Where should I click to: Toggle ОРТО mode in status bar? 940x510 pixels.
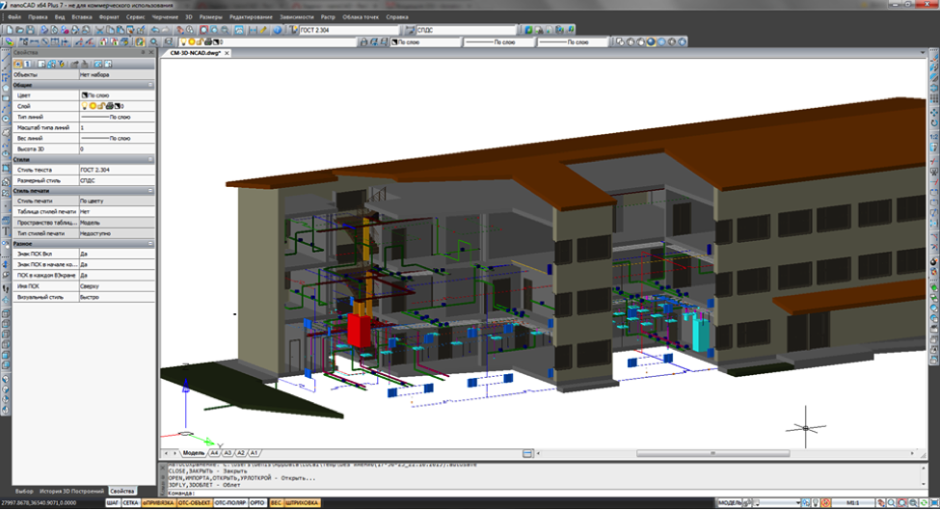pos(256,502)
